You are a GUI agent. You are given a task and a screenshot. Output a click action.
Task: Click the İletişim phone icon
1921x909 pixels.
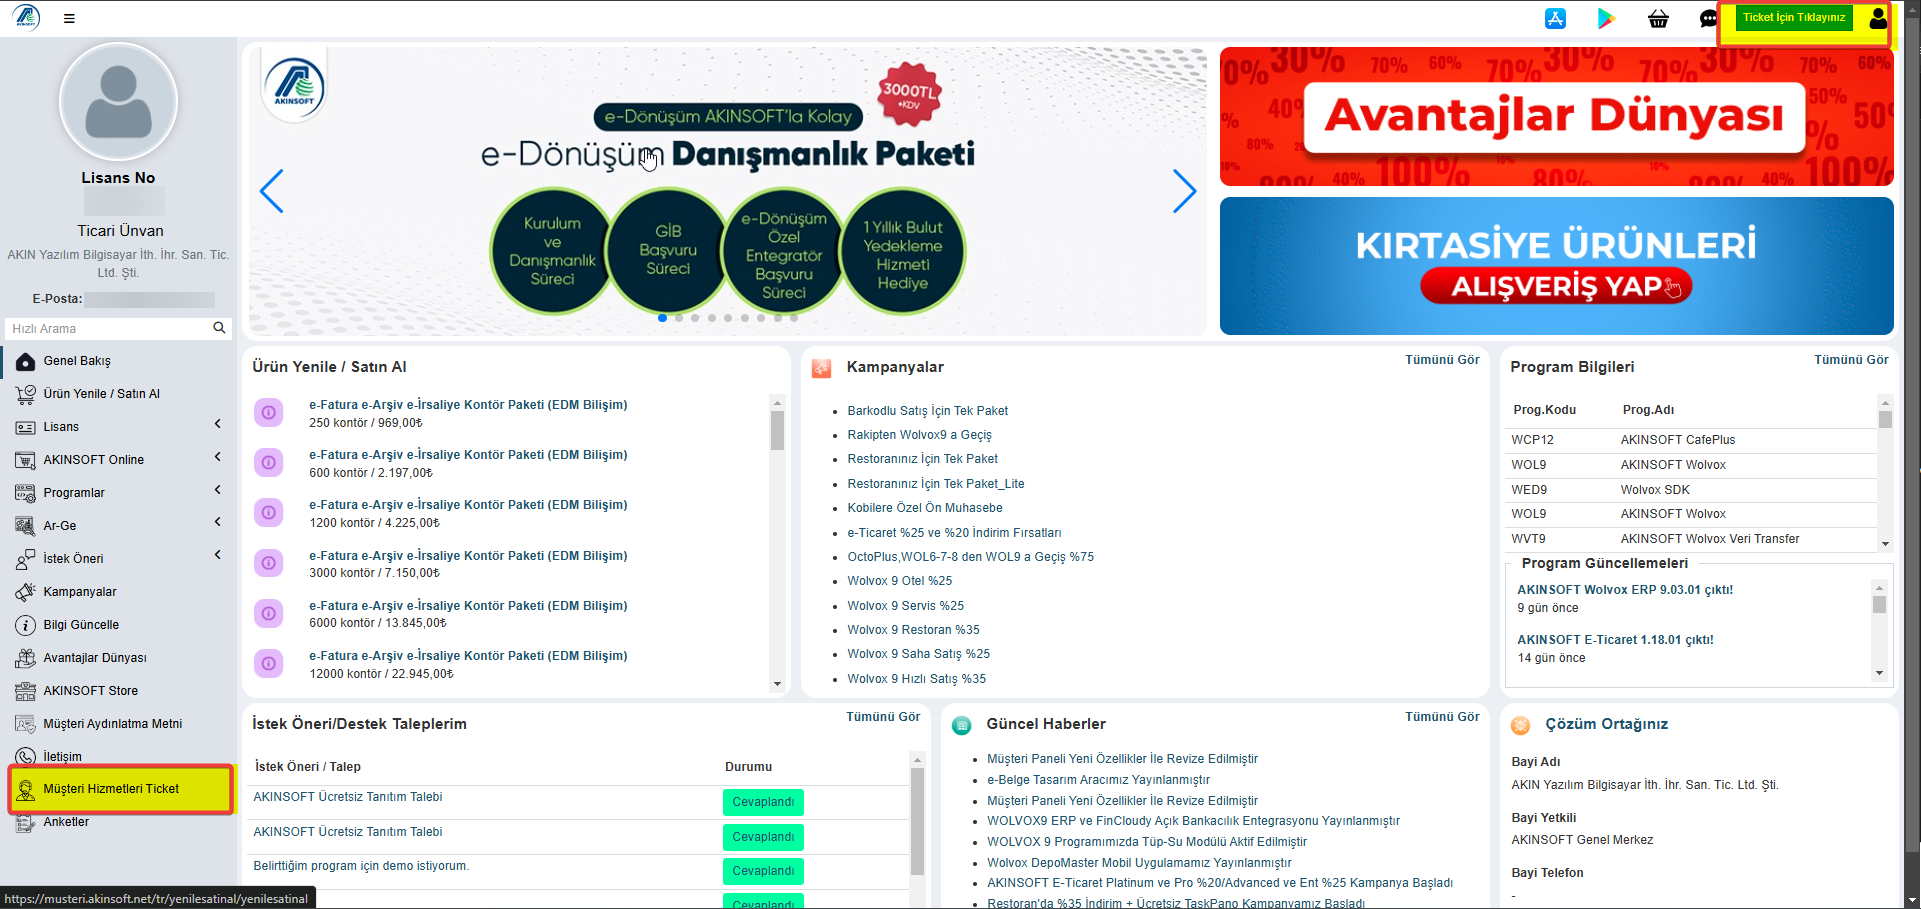click(x=26, y=757)
